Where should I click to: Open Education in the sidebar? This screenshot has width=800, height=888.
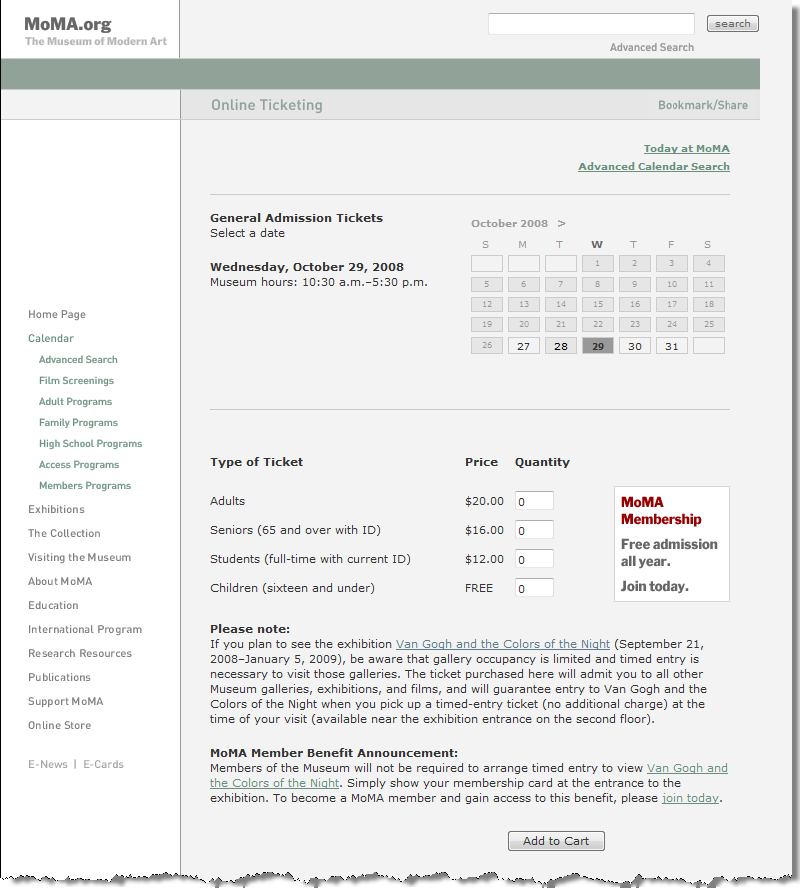tap(53, 605)
